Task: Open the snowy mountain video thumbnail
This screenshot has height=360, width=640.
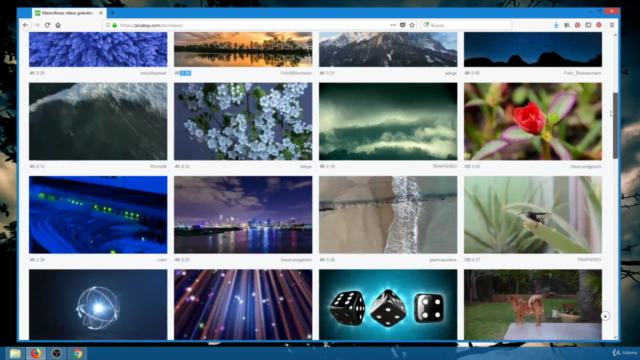Action: click(388, 49)
